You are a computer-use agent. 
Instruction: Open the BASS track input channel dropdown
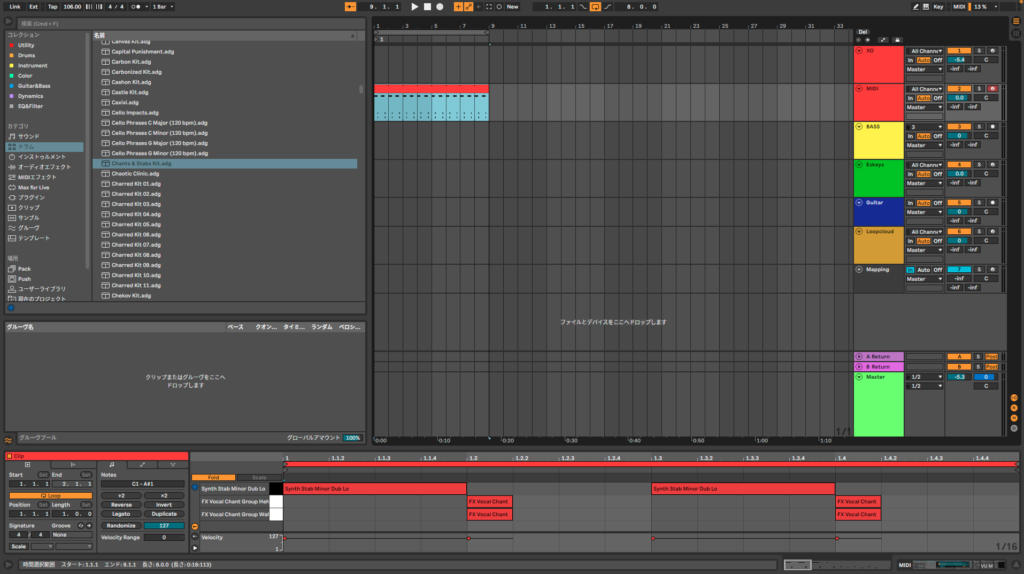pos(925,126)
